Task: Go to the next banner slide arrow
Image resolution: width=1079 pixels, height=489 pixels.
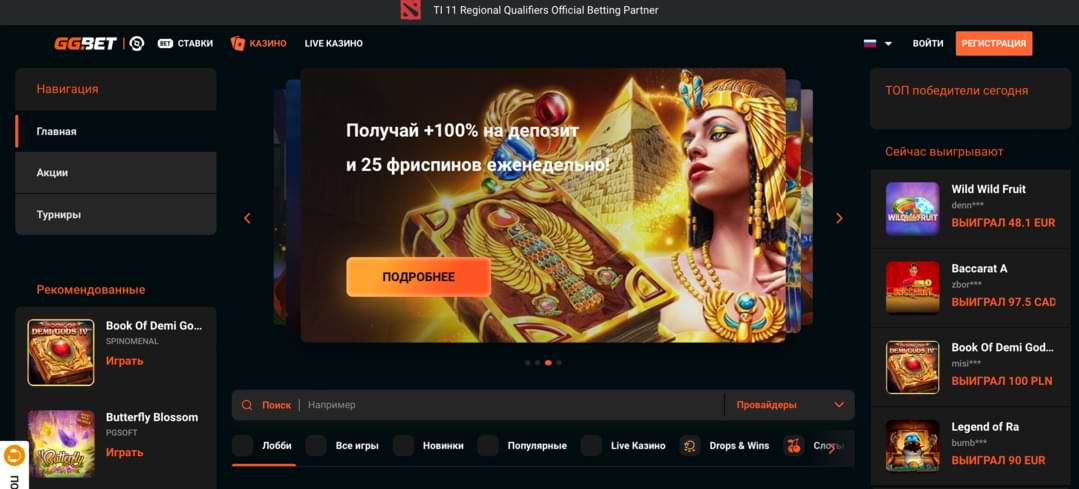Action: pos(839,218)
